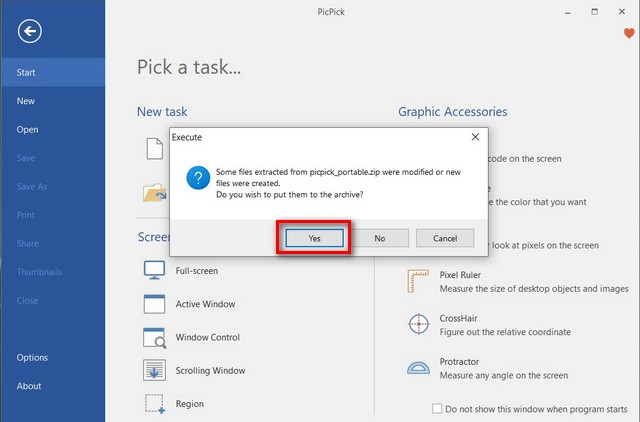Click the 'Graphic Accessories' heading
The image size is (640, 422).
point(453,112)
